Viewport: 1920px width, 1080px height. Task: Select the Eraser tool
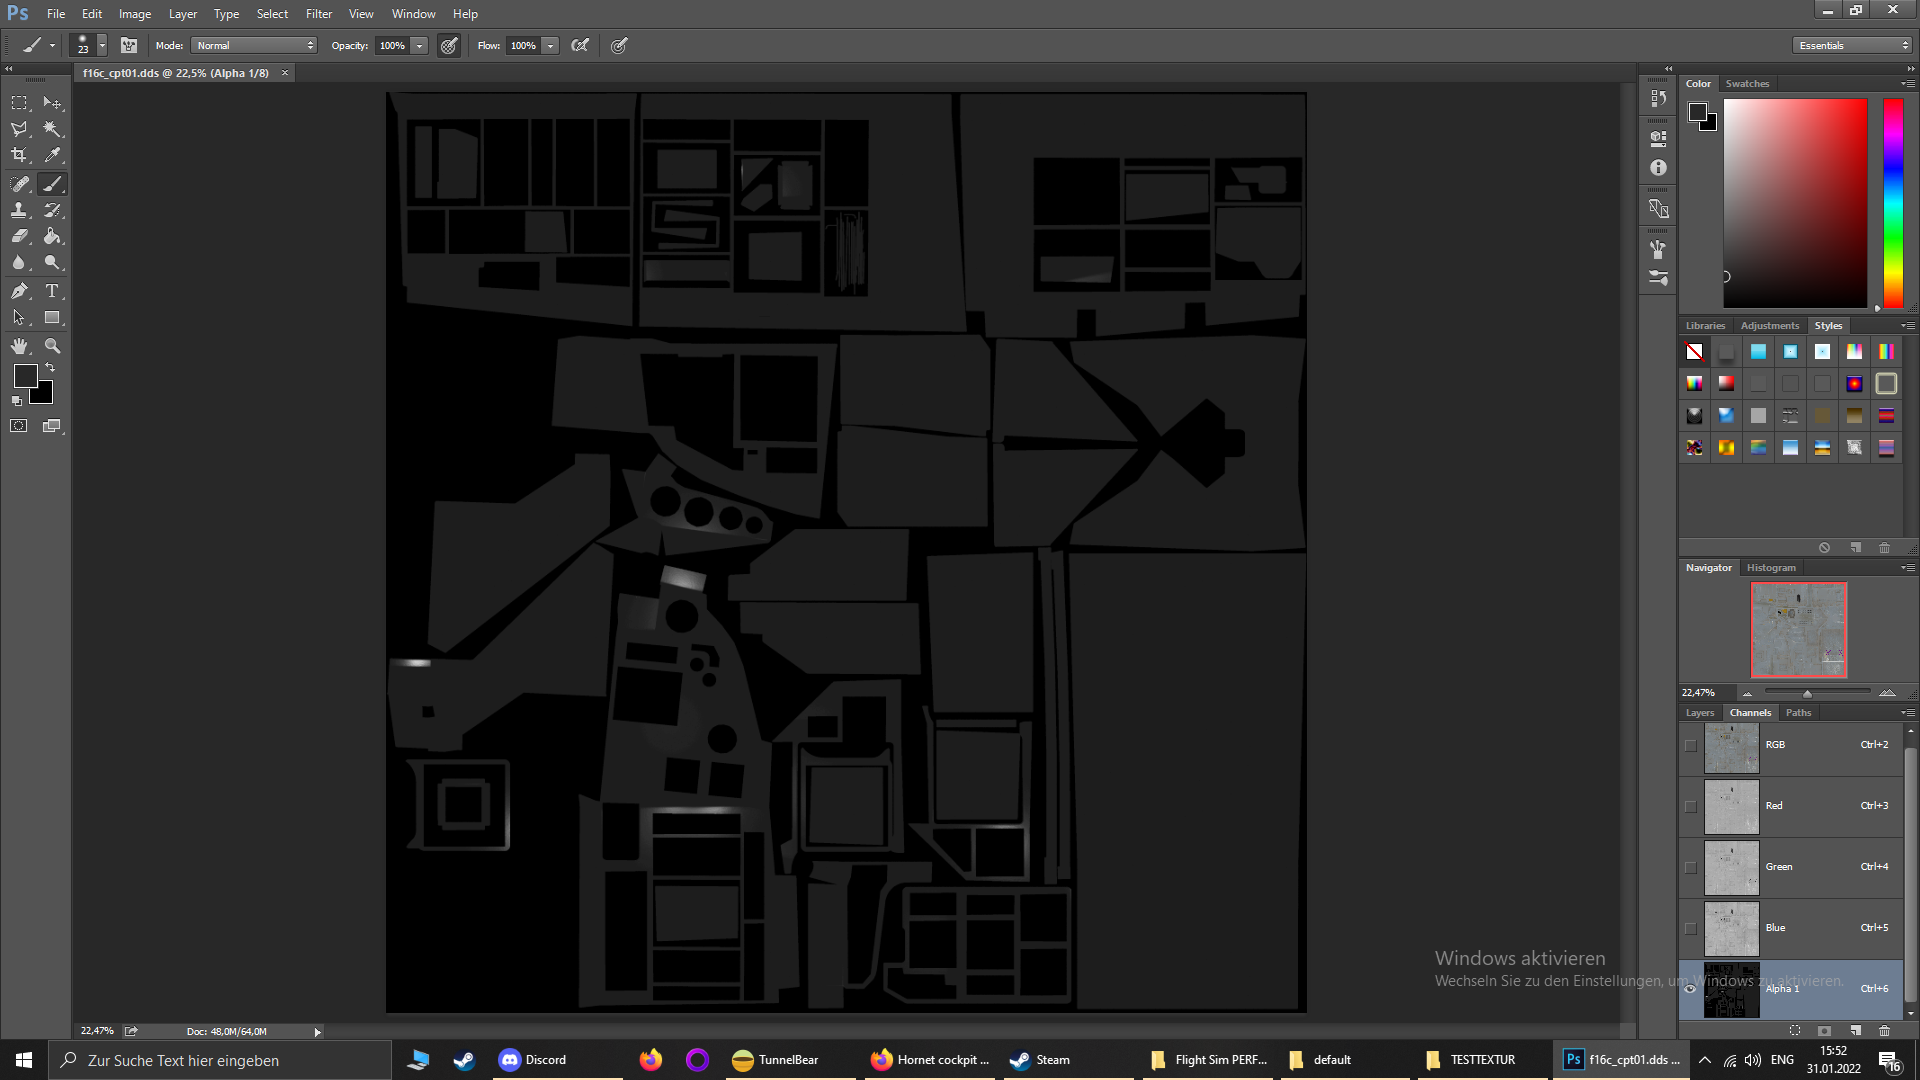click(x=19, y=236)
